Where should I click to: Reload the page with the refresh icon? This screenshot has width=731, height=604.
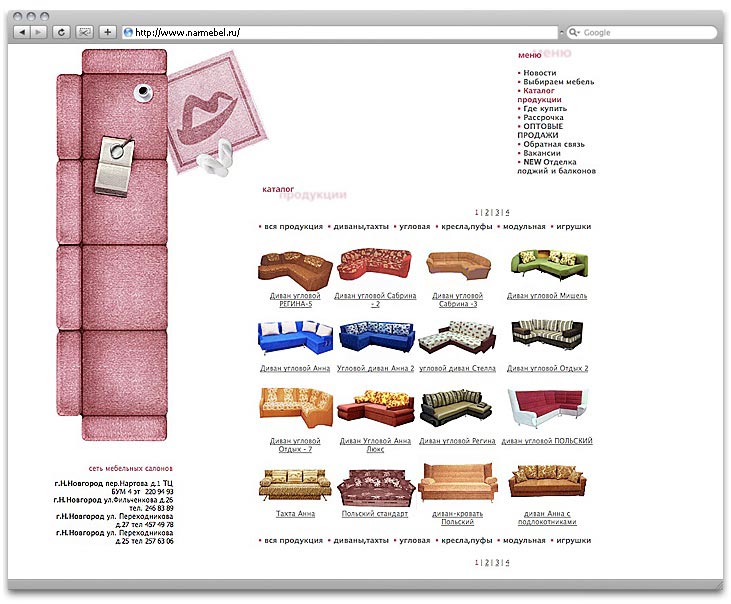pyautogui.click(x=61, y=32)
